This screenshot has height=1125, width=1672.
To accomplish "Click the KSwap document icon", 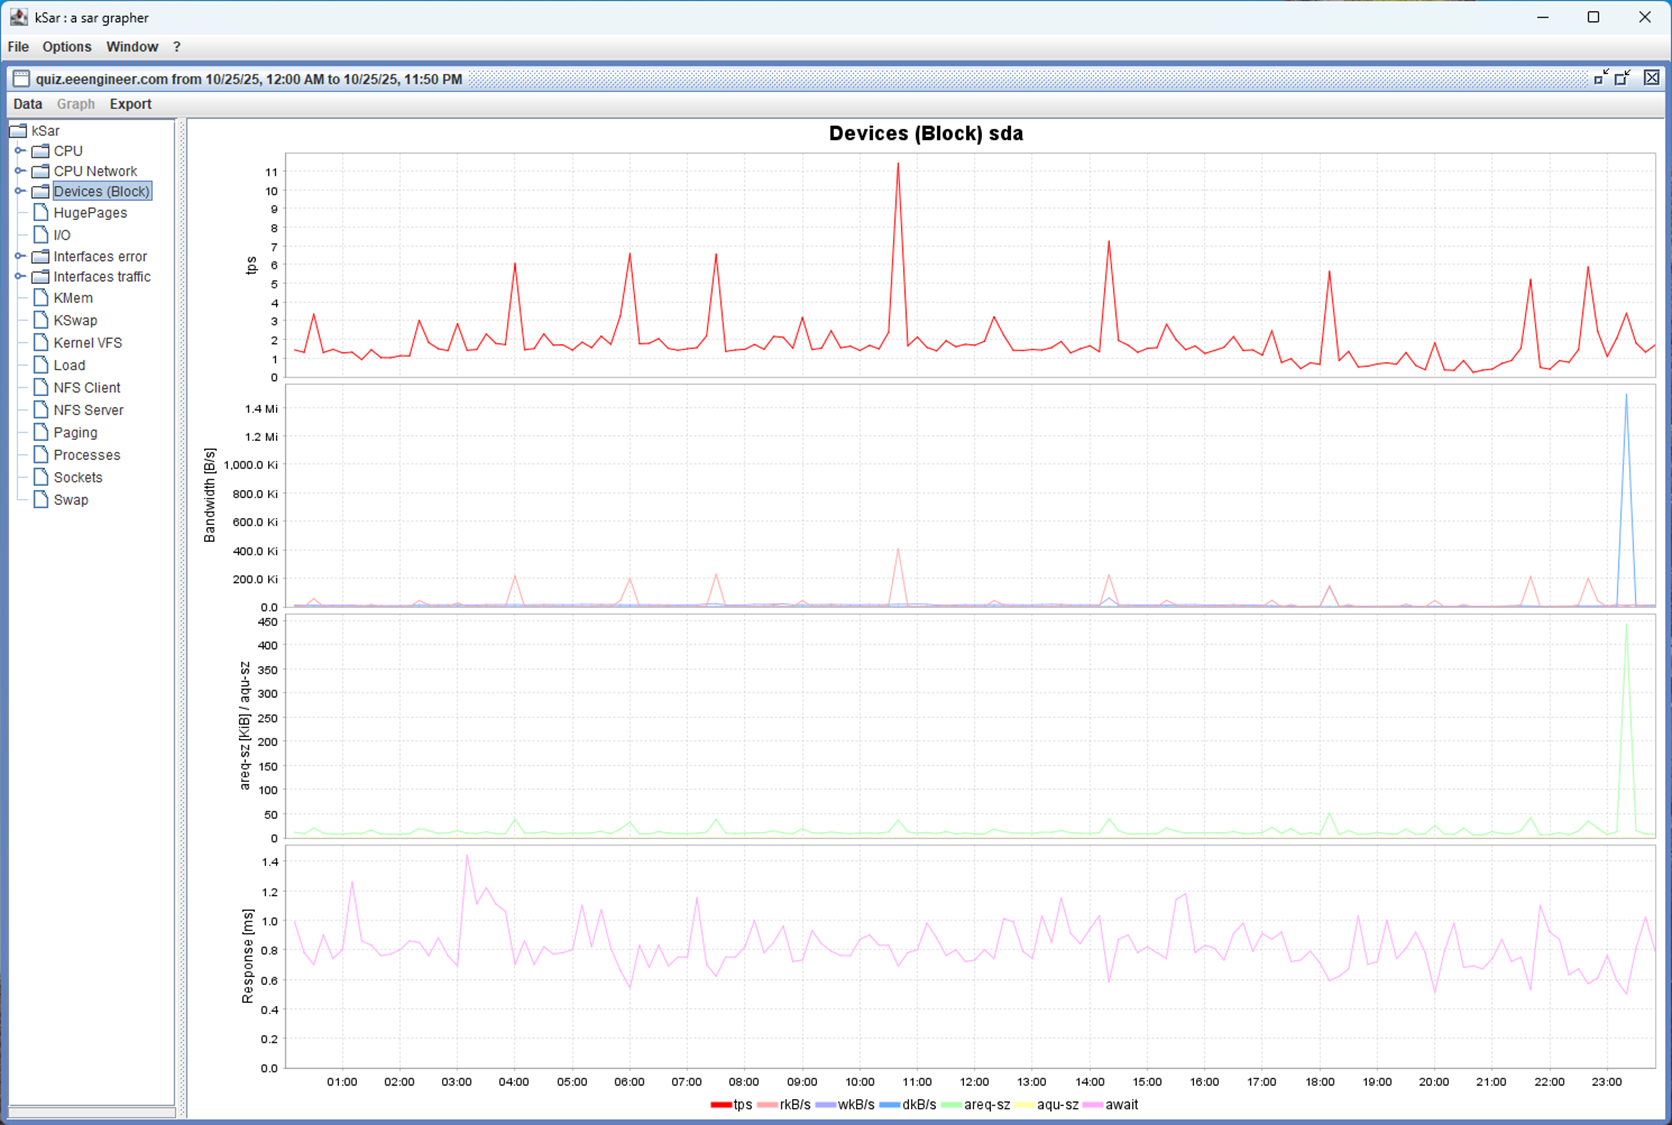I will pos(41,320).
